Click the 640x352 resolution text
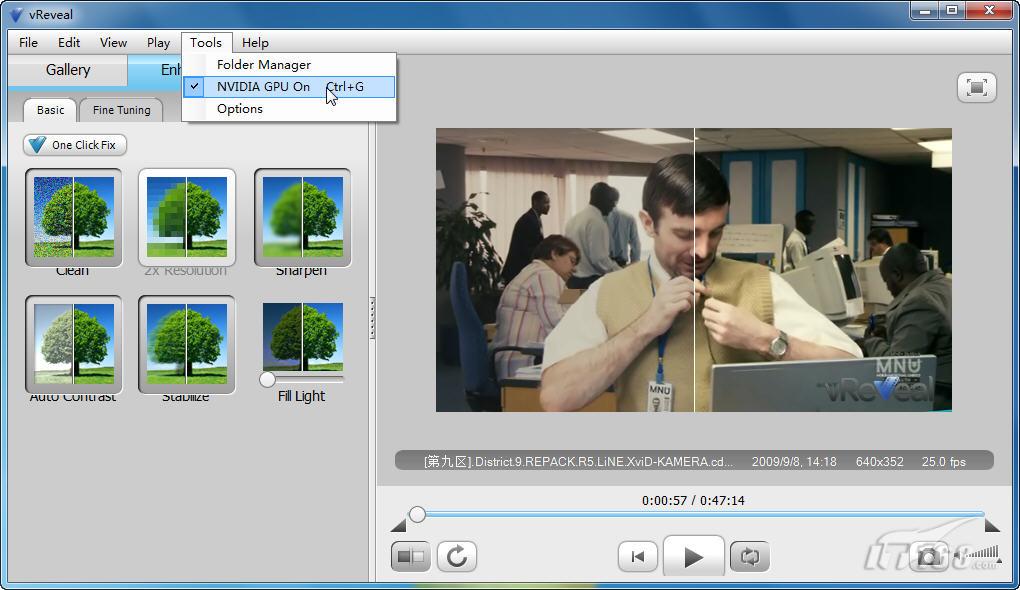The image size is (1020, 590). pyautogui.click(x=879, y=461)
